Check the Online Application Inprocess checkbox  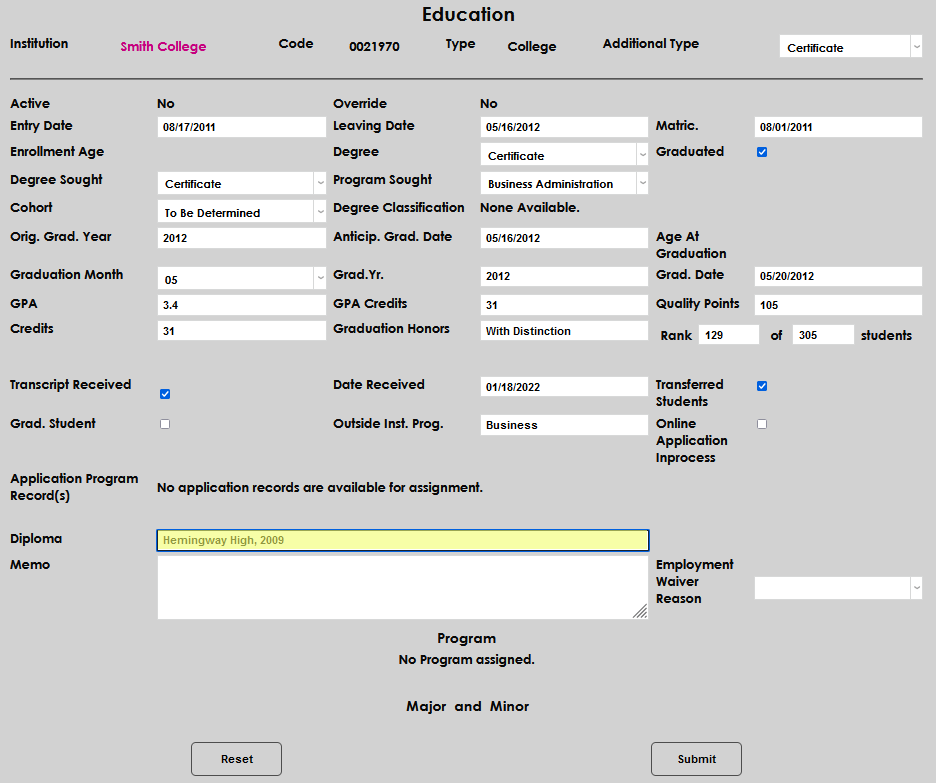[x=762, y=424]
